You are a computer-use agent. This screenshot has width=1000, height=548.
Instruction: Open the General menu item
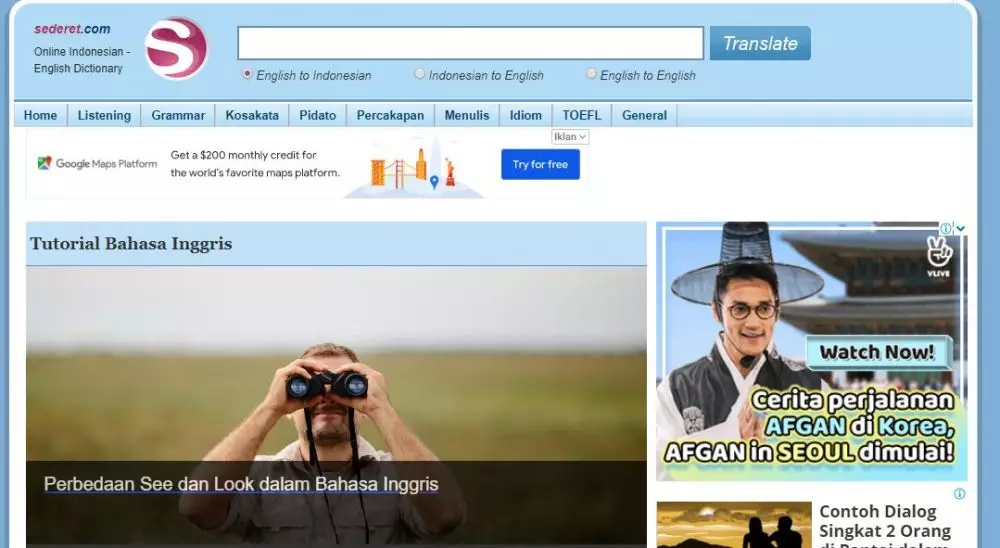[x=644, y=115]
